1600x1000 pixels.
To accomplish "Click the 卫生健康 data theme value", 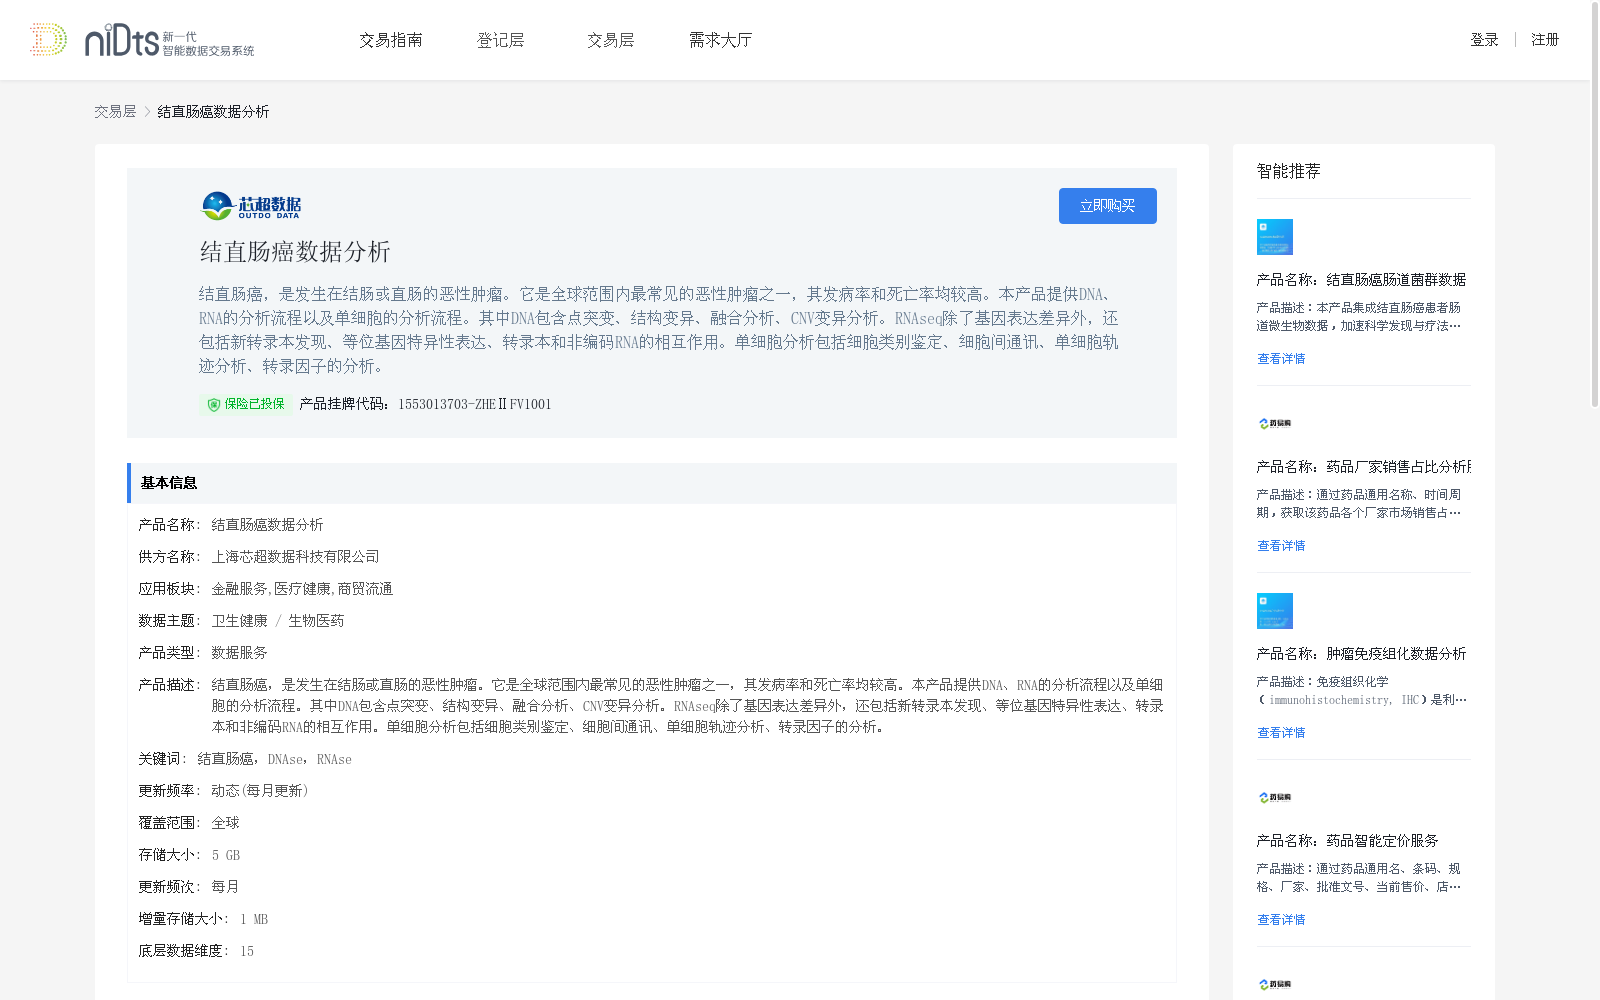I will click(x=239, y=621).
